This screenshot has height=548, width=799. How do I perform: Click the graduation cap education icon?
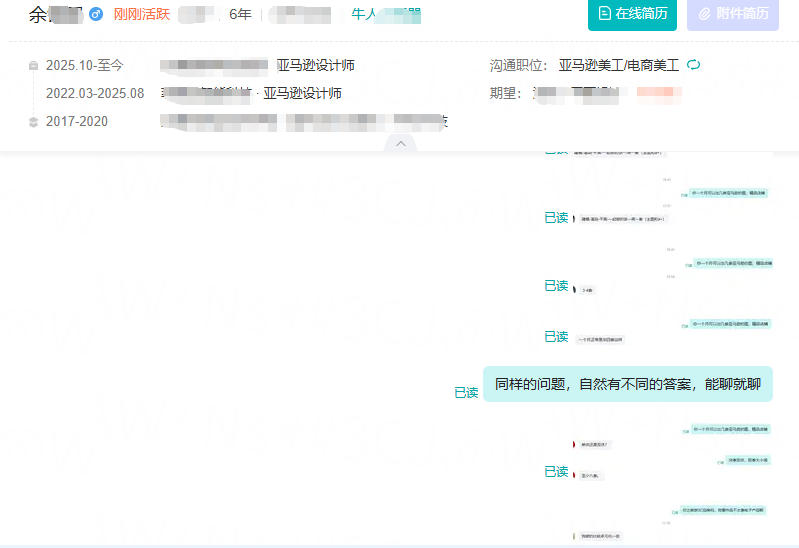tap(33, 122)
